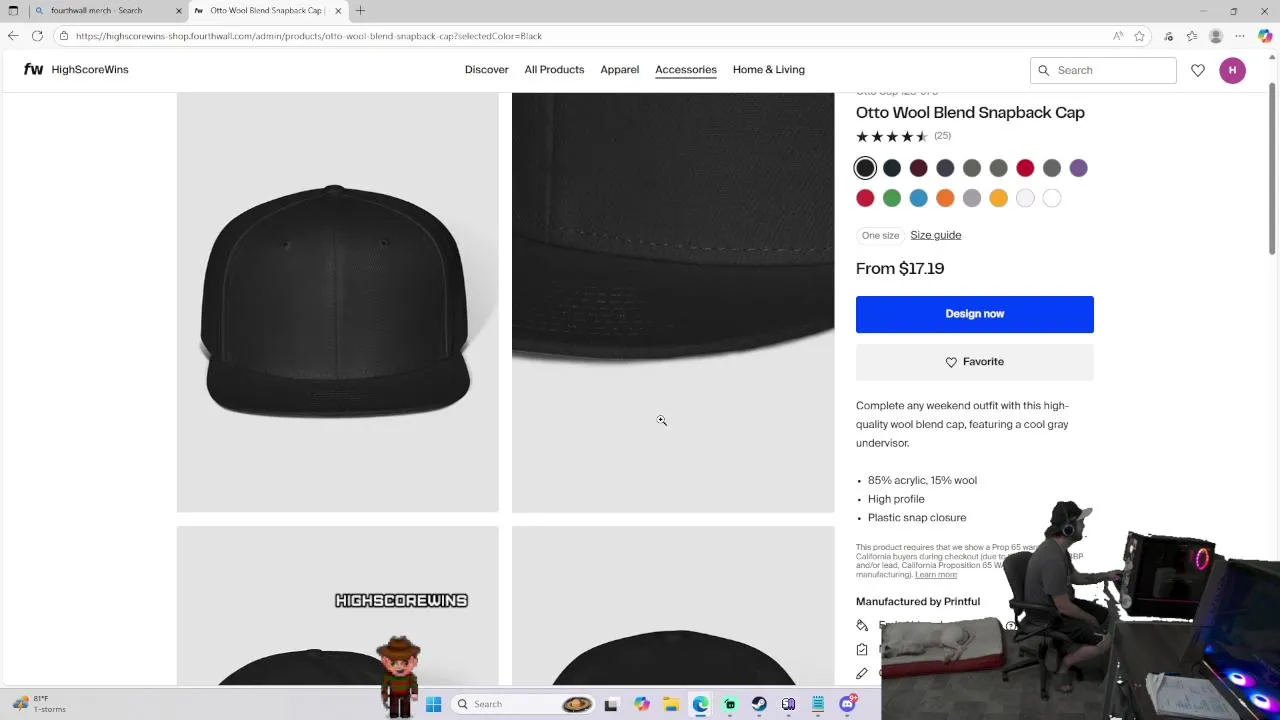Viewport: 1280px width, 720px height.
Task: Open Task View from the taskbar
Action: coord(611,704)
